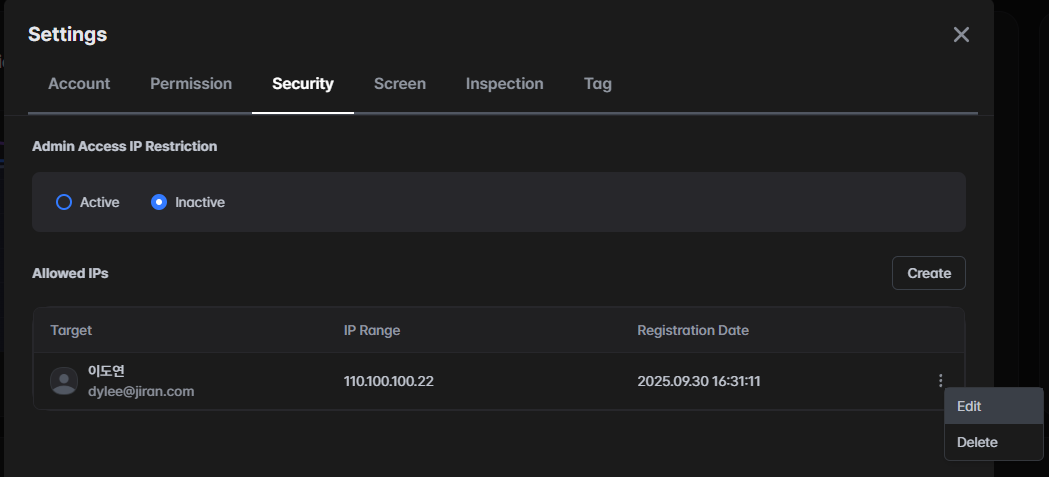Image resolution: width=1049 pixels, height=477 pixels.
Task: Select the Inactive radio option
Action: click(159, 202)
